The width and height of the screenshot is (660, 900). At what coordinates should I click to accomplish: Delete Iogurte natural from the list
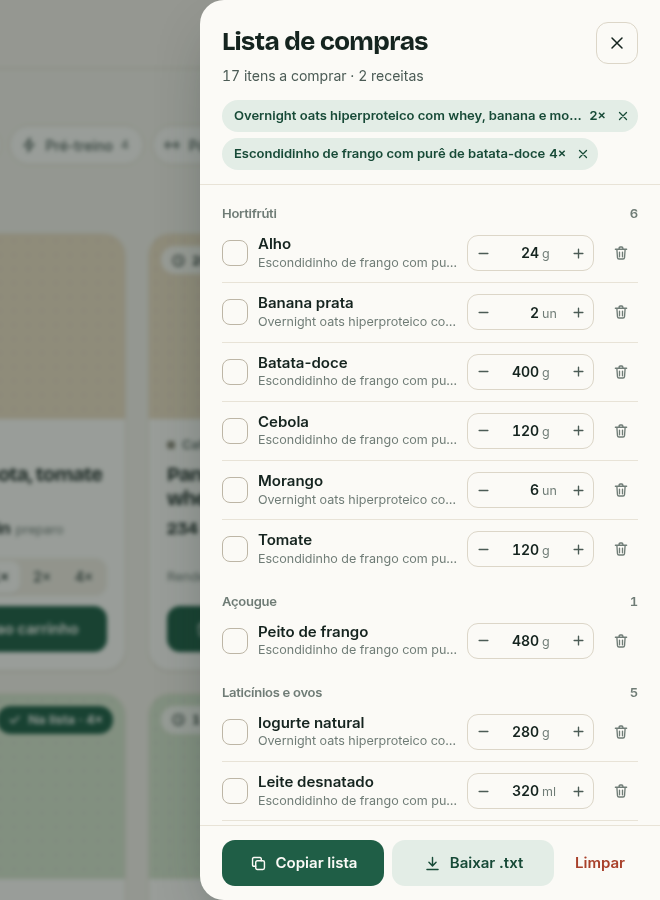pos(621,732)
